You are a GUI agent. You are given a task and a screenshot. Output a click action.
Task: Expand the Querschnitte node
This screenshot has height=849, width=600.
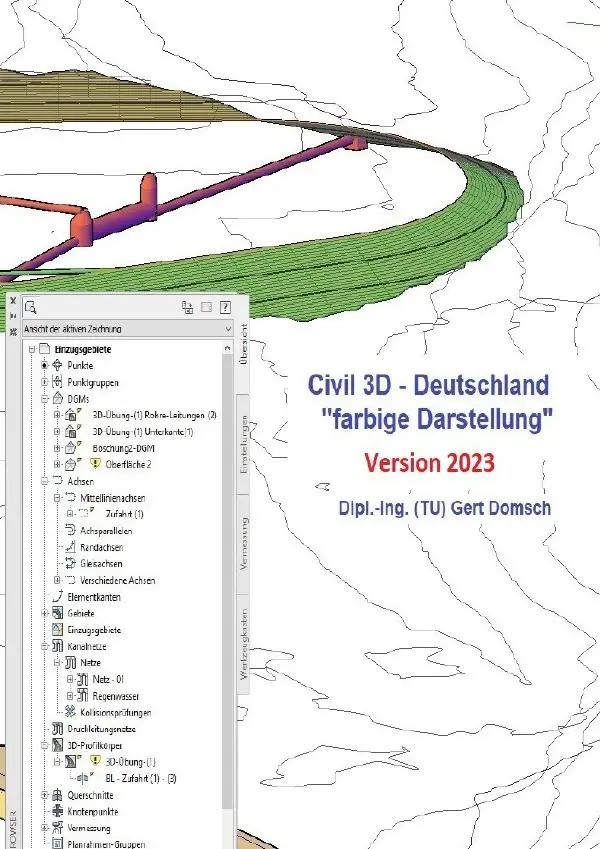[45, 795]
